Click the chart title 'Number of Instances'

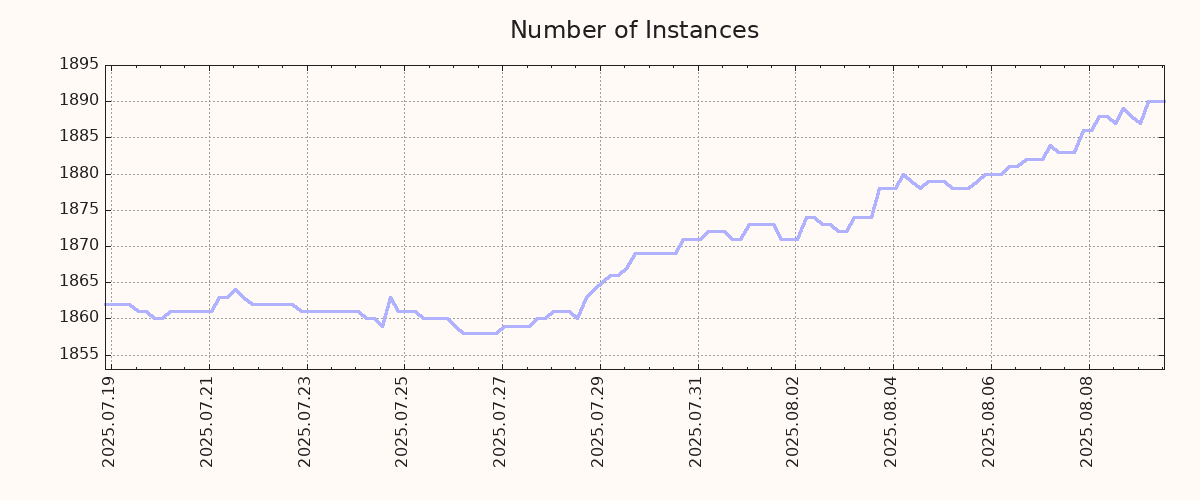pos(634,30)
